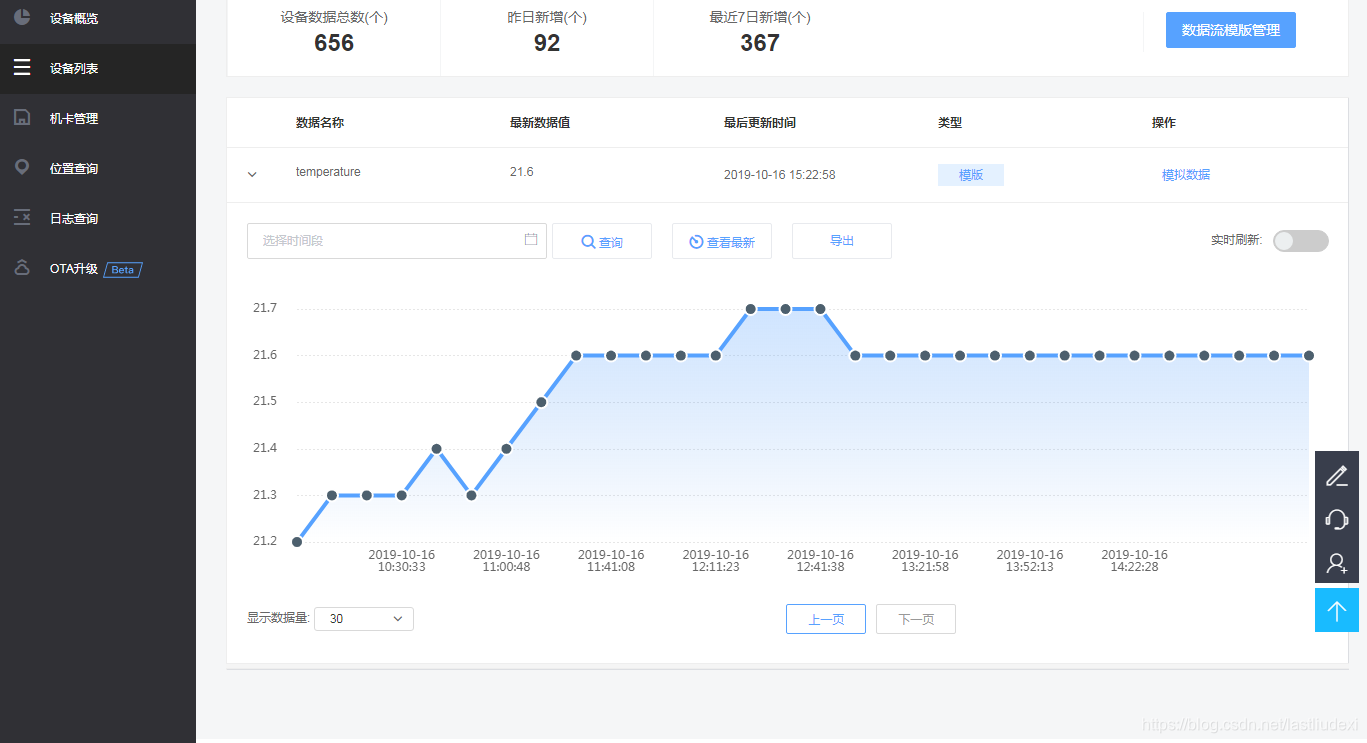Click the x-axis label 2019-10-16 10:30:33

click(x=402, y=561)
